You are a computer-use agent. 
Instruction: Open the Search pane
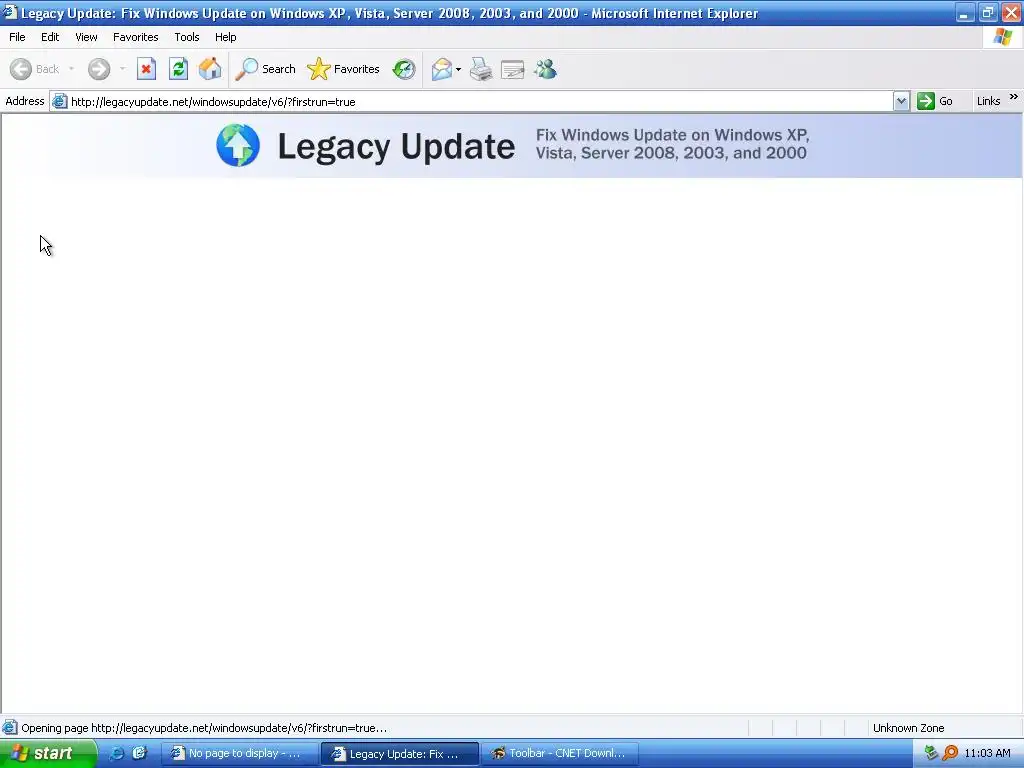tap(265, 69)
